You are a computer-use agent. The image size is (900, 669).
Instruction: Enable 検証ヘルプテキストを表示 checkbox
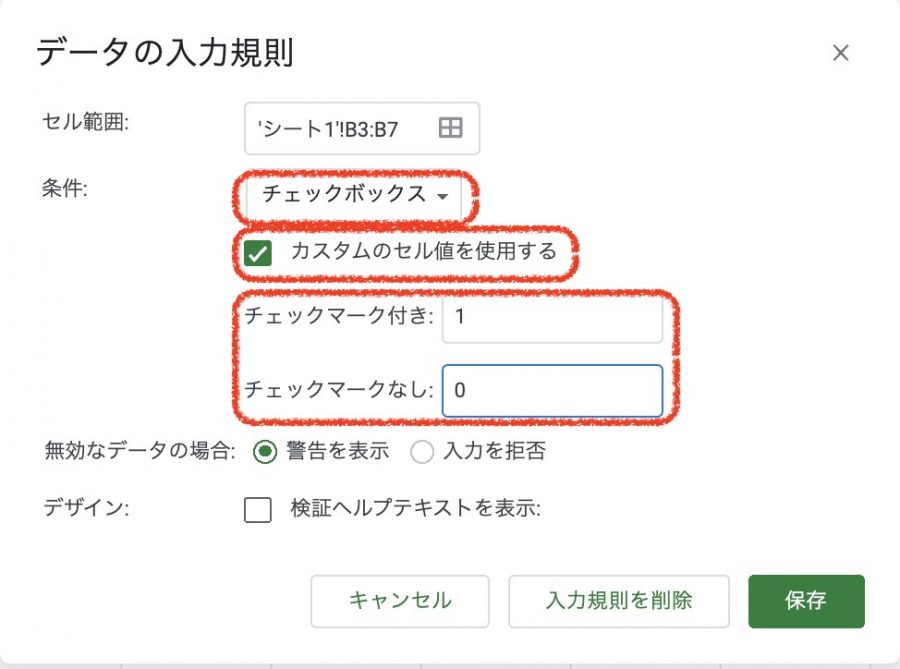coord(258,510)
